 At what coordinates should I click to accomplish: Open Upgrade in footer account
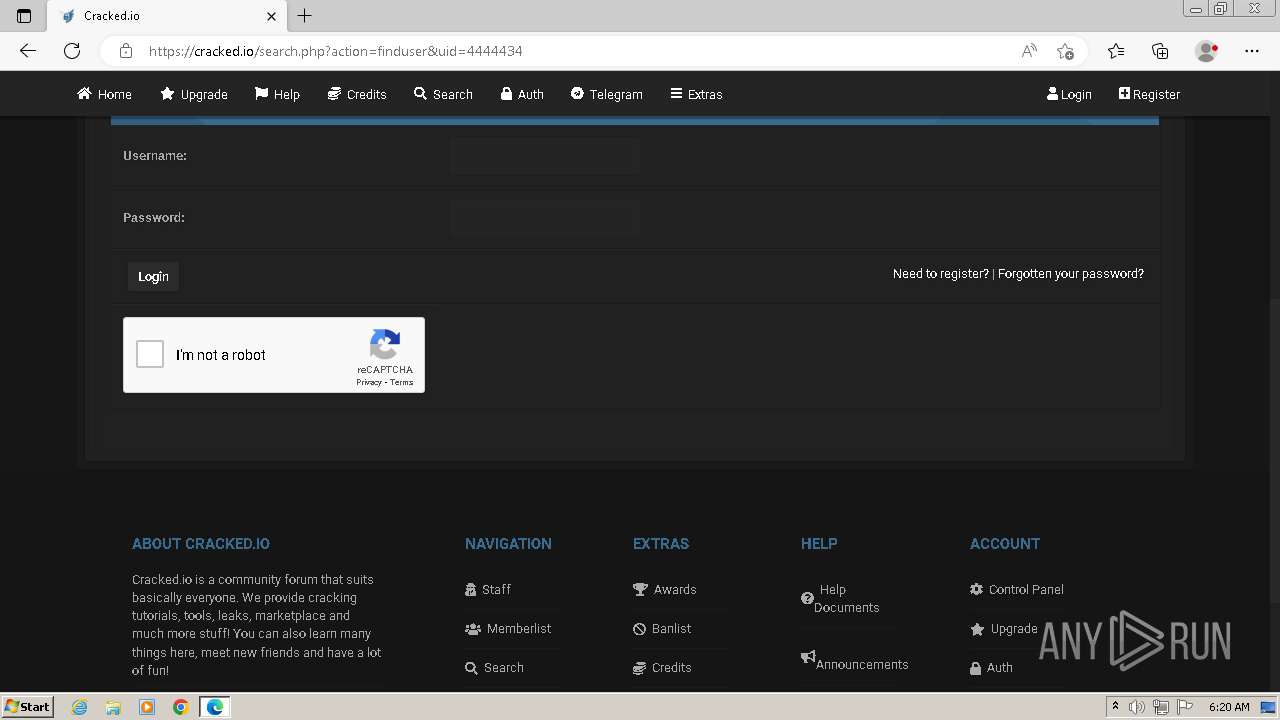(x=1004, y=628)
